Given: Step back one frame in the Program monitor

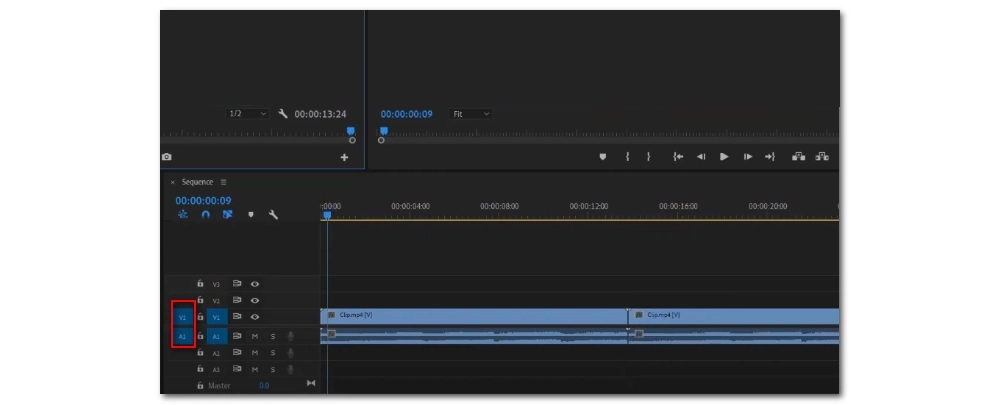Looking at the screenshot, I should click(701, 156).
